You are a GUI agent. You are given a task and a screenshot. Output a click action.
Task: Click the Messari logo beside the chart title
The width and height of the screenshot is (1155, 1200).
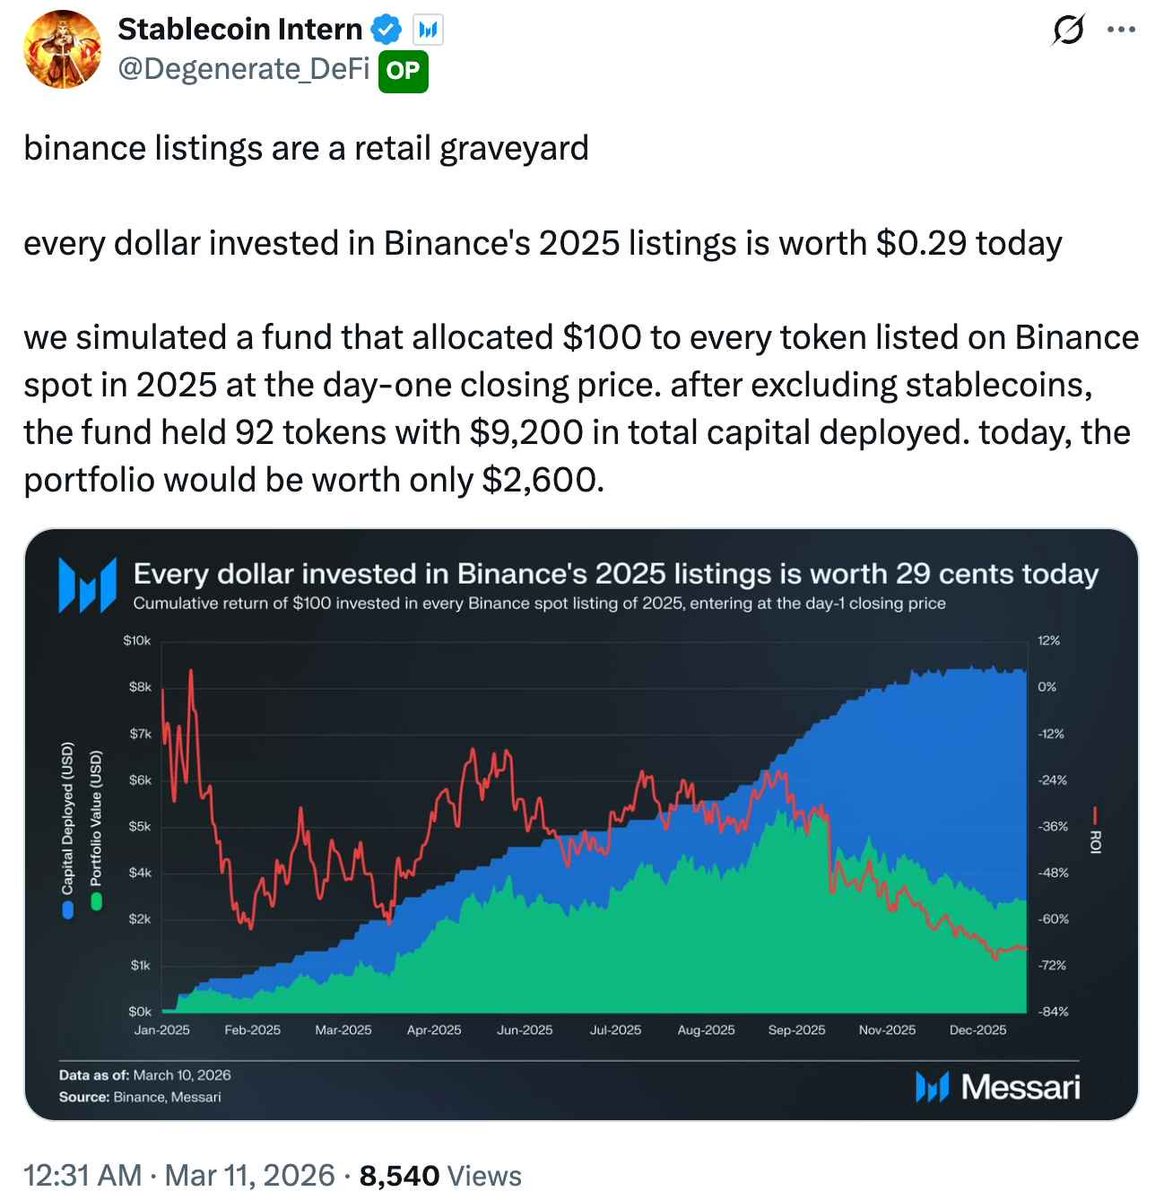(87, 585)
